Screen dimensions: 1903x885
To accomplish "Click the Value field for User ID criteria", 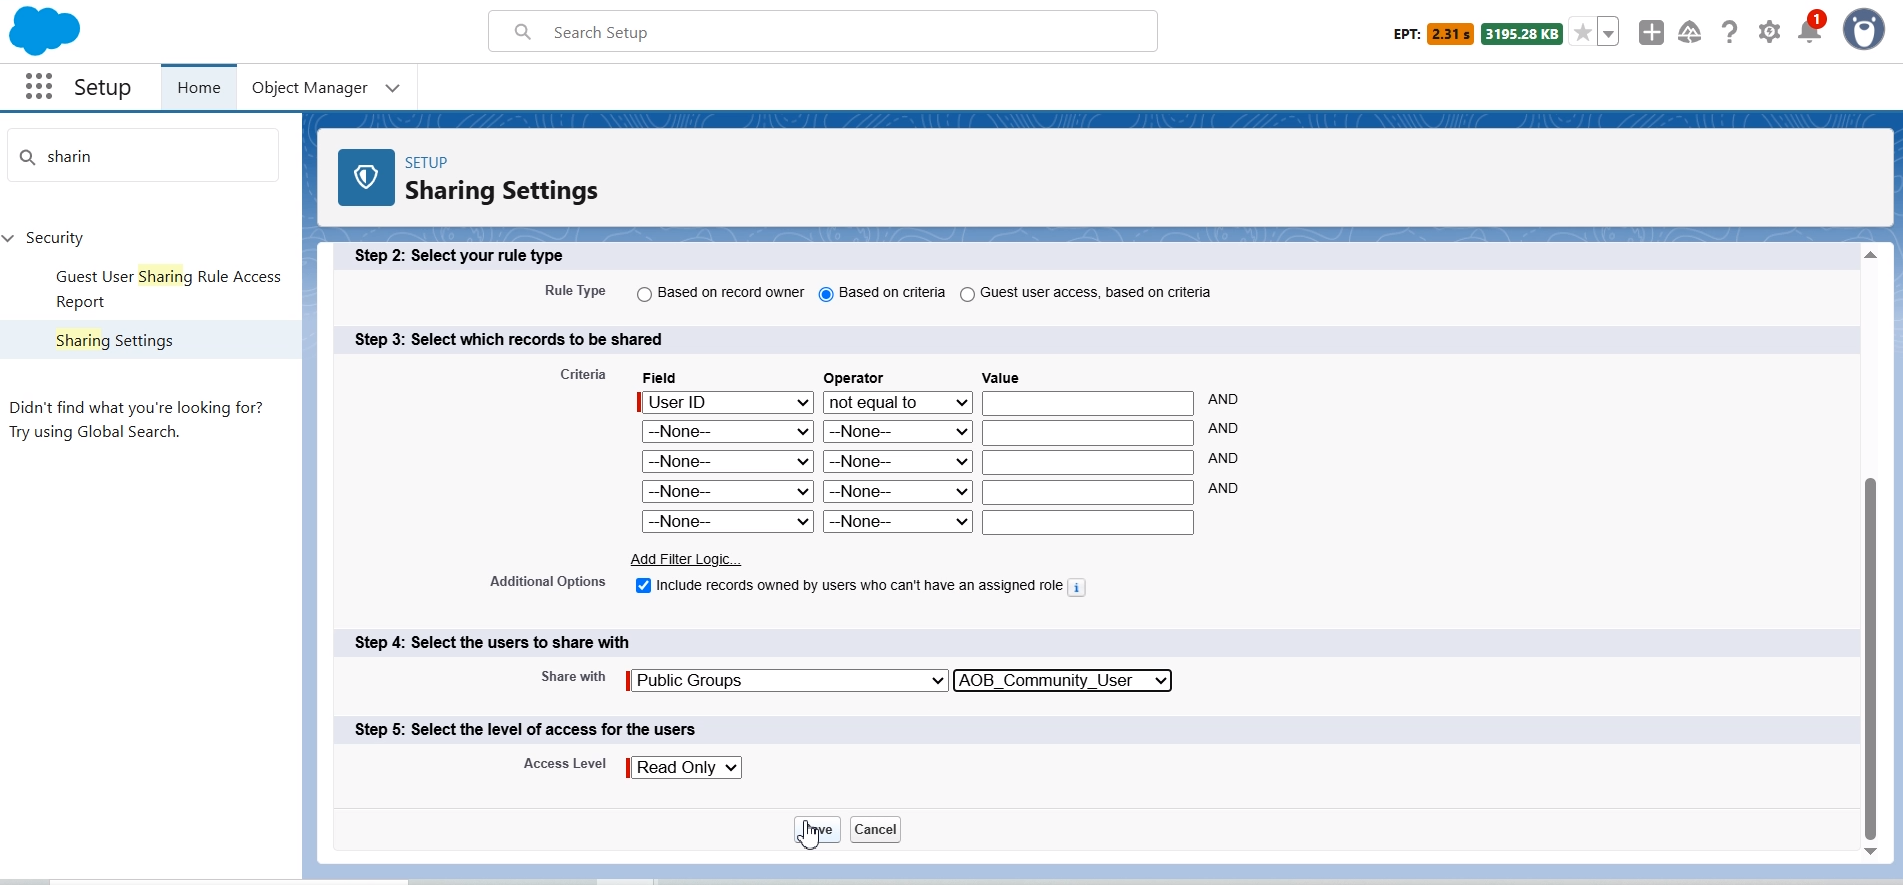I will (1088, 403).
